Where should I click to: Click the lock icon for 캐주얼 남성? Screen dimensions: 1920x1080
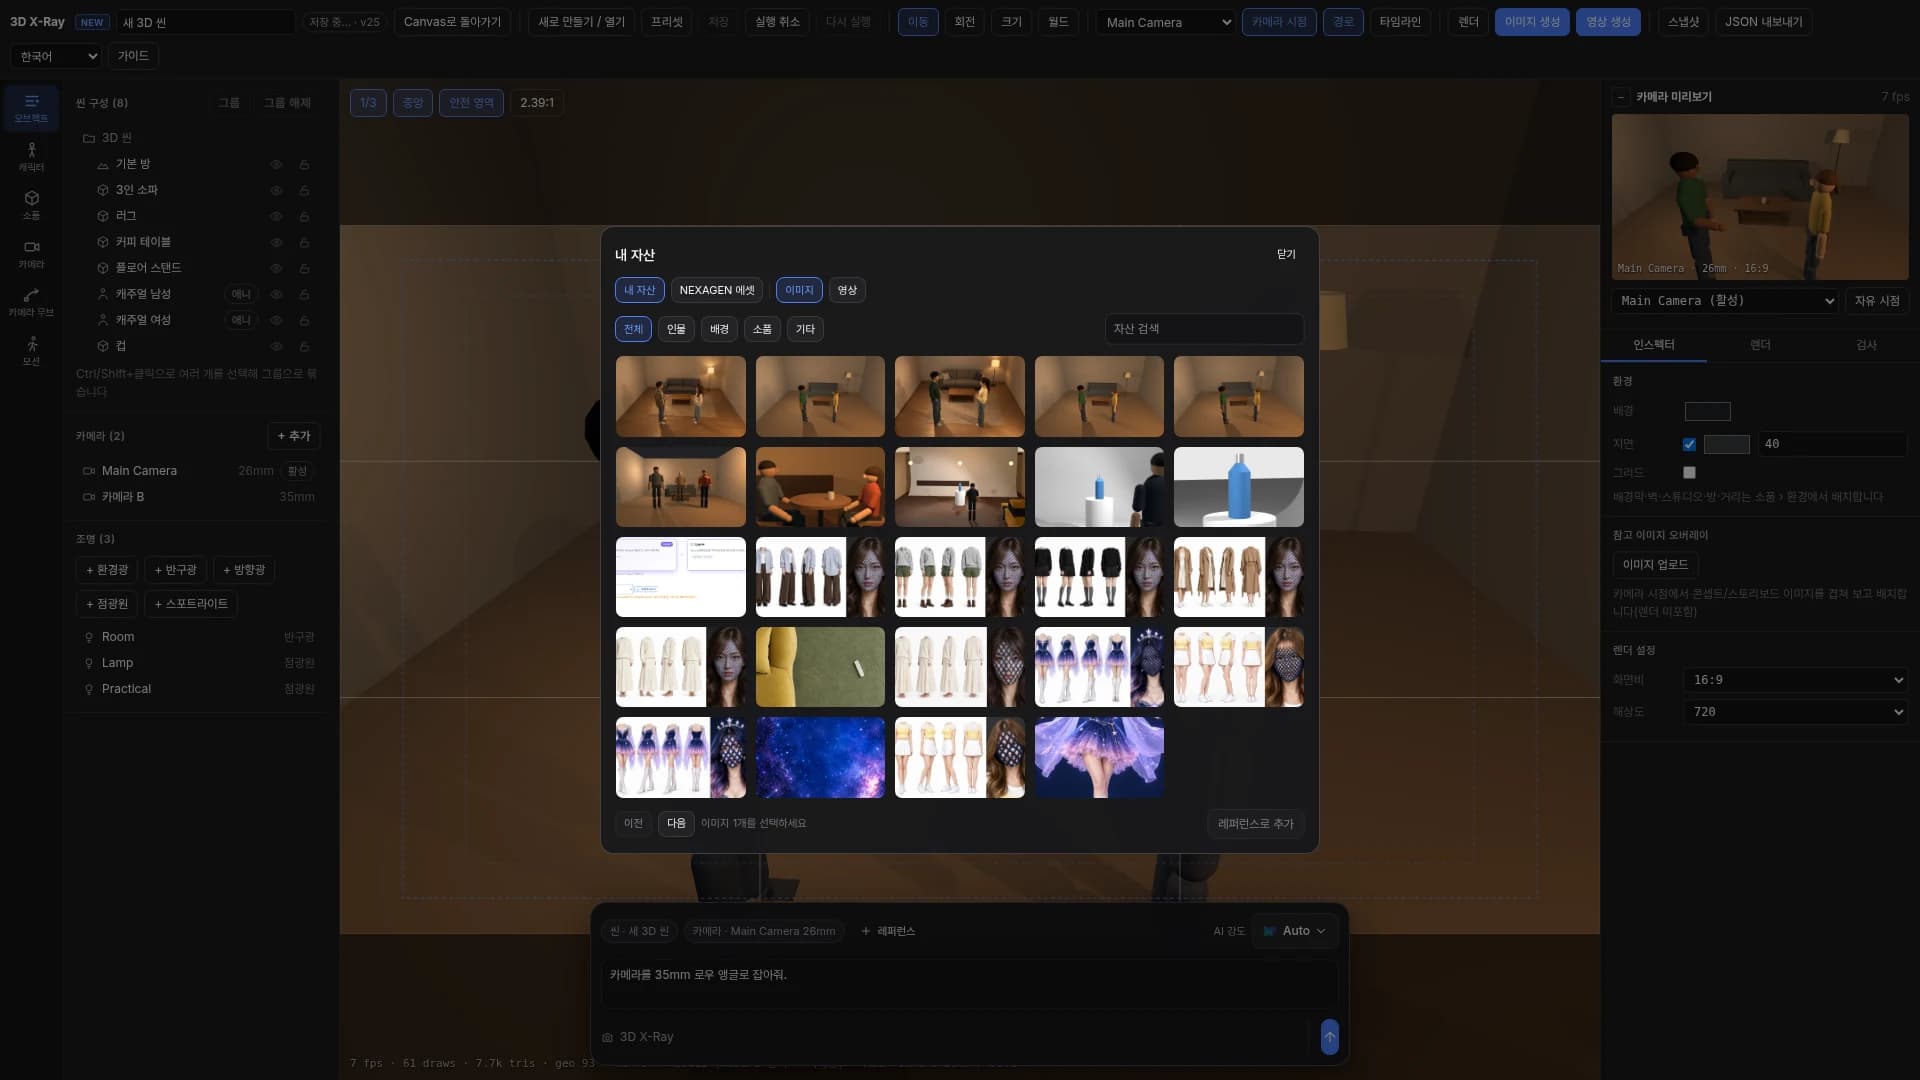pyautogui.click(x=304, y=294)
